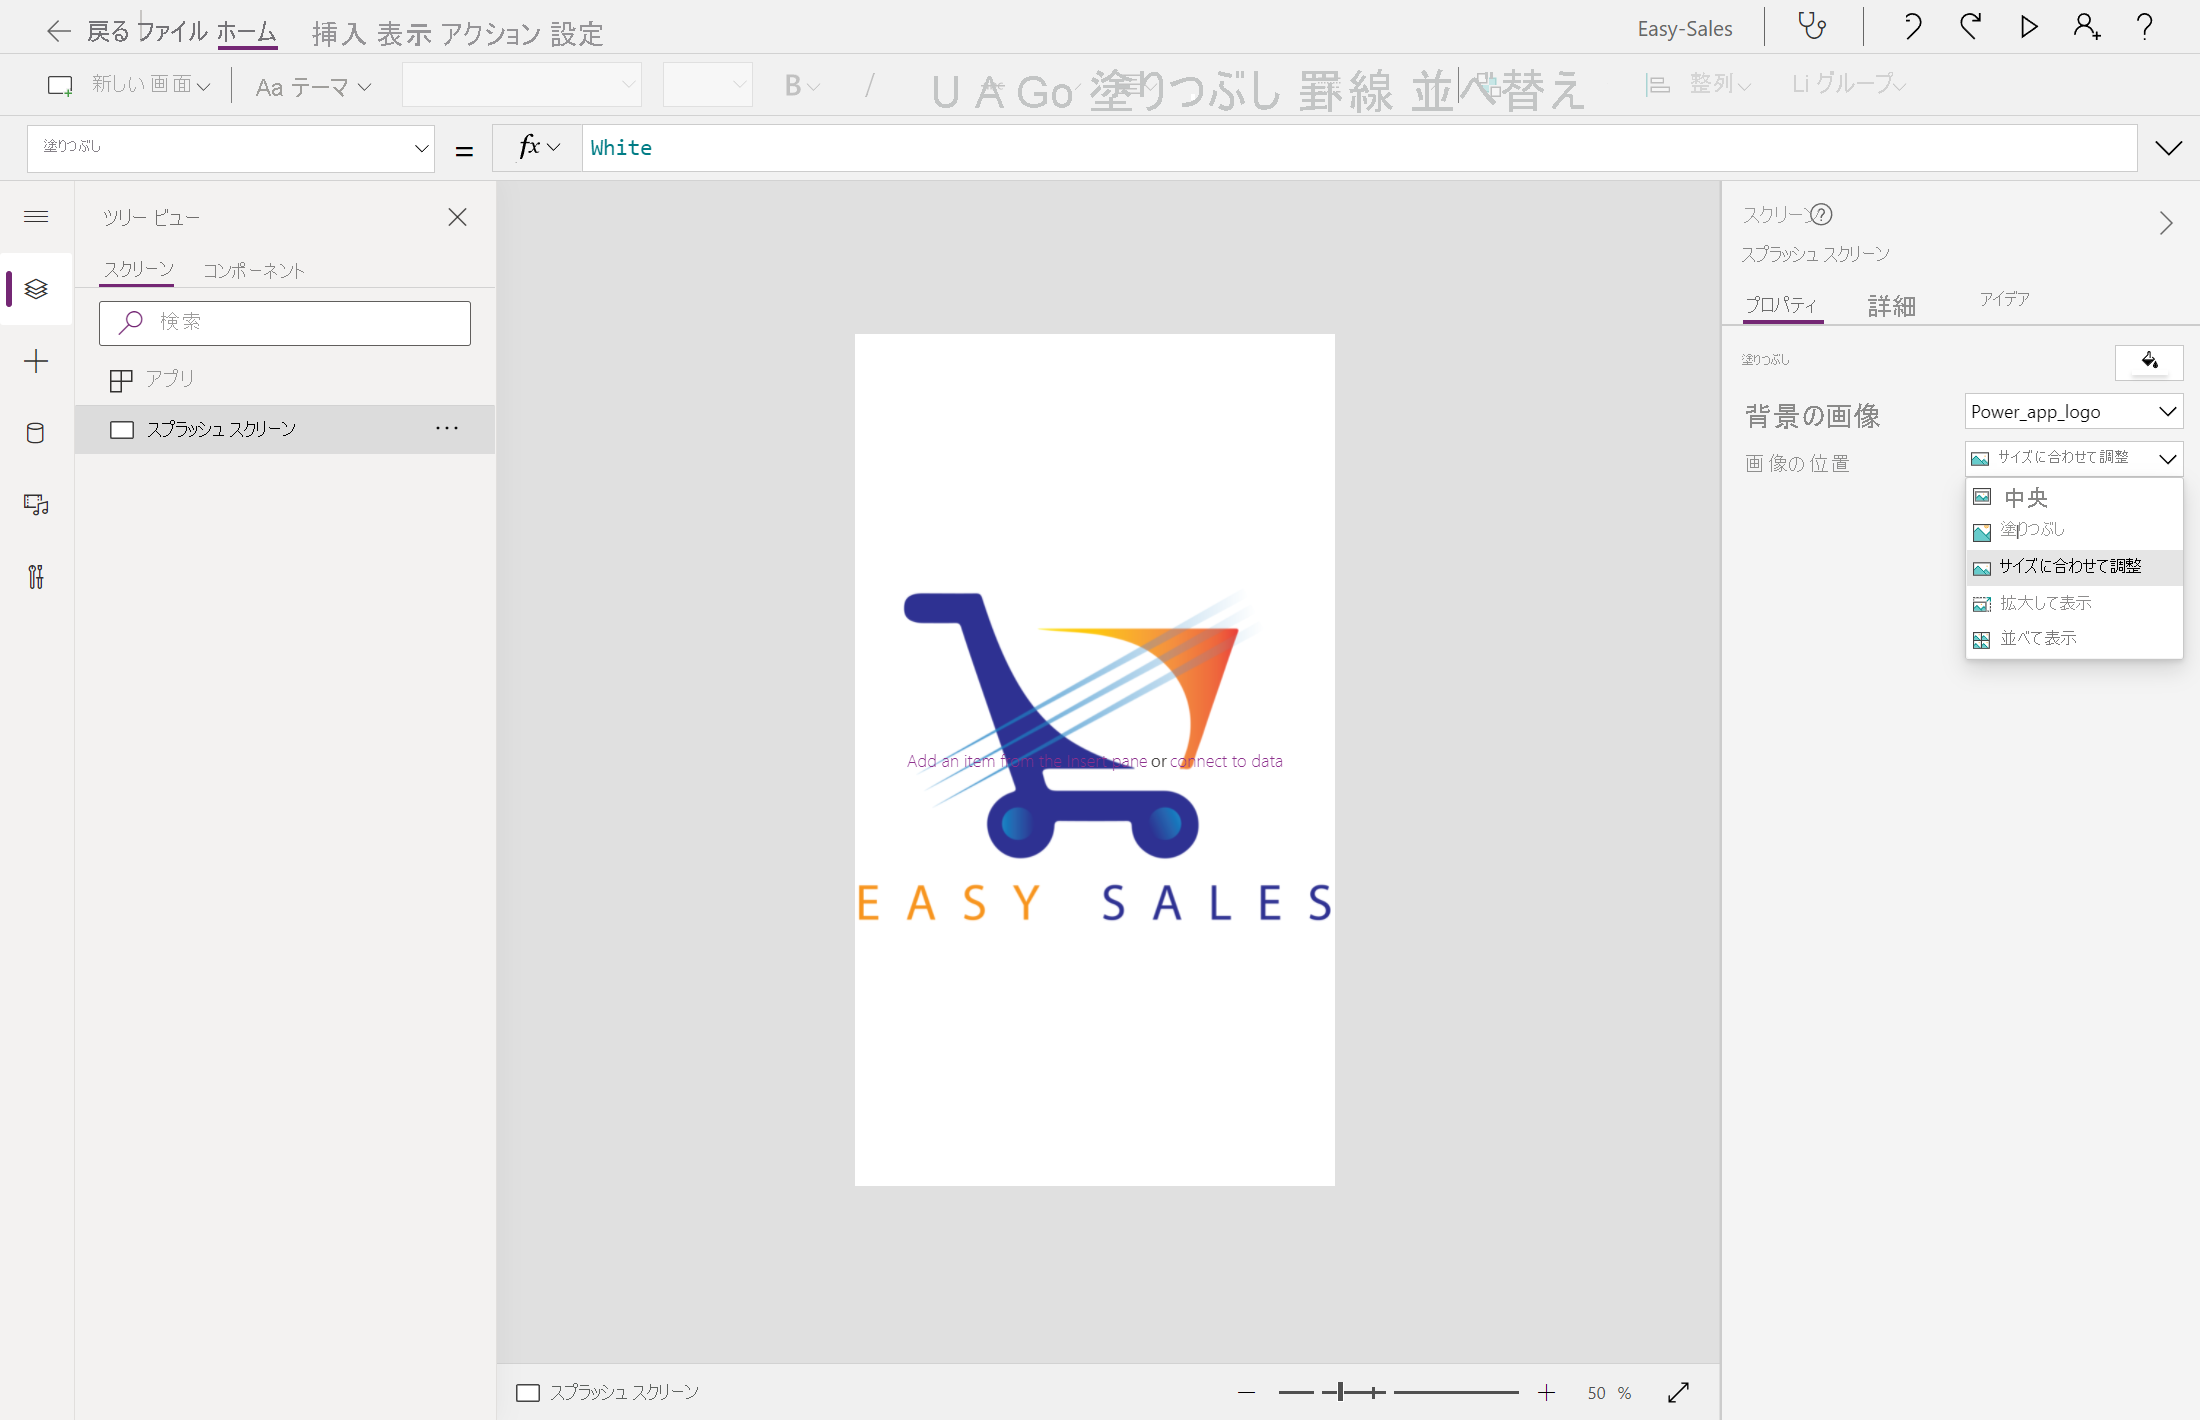2200x1420 pixels.
Task: Open the 挿入 menu
Action: [339, 34]
